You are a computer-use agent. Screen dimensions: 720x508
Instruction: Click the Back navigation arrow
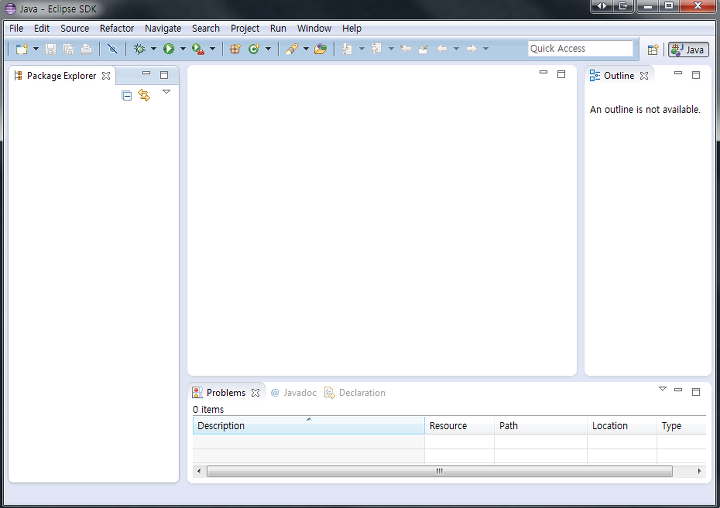click(442, 49)
